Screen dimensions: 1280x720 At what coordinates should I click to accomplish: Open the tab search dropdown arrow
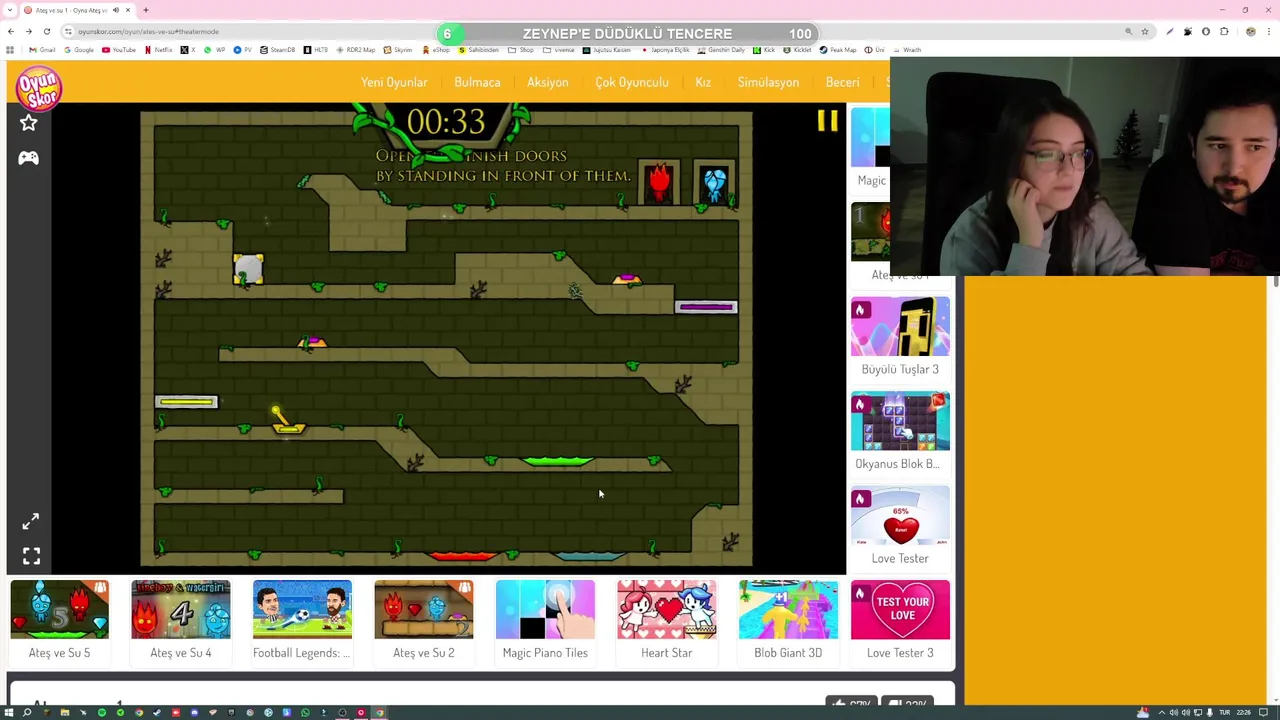[x=10, y=10]
